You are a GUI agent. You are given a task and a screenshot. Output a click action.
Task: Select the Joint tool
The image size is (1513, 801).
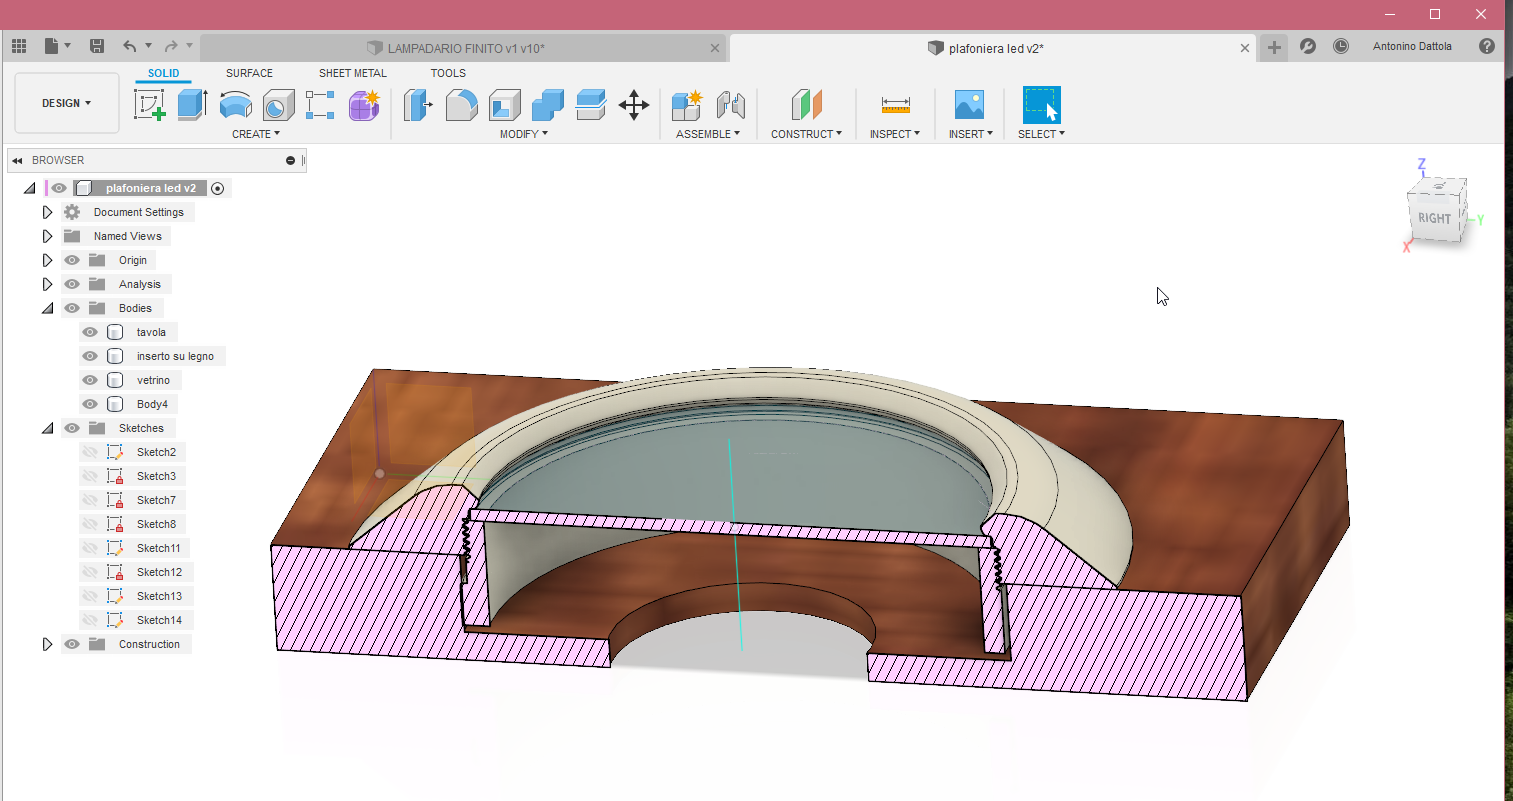(x=731, y=104)
